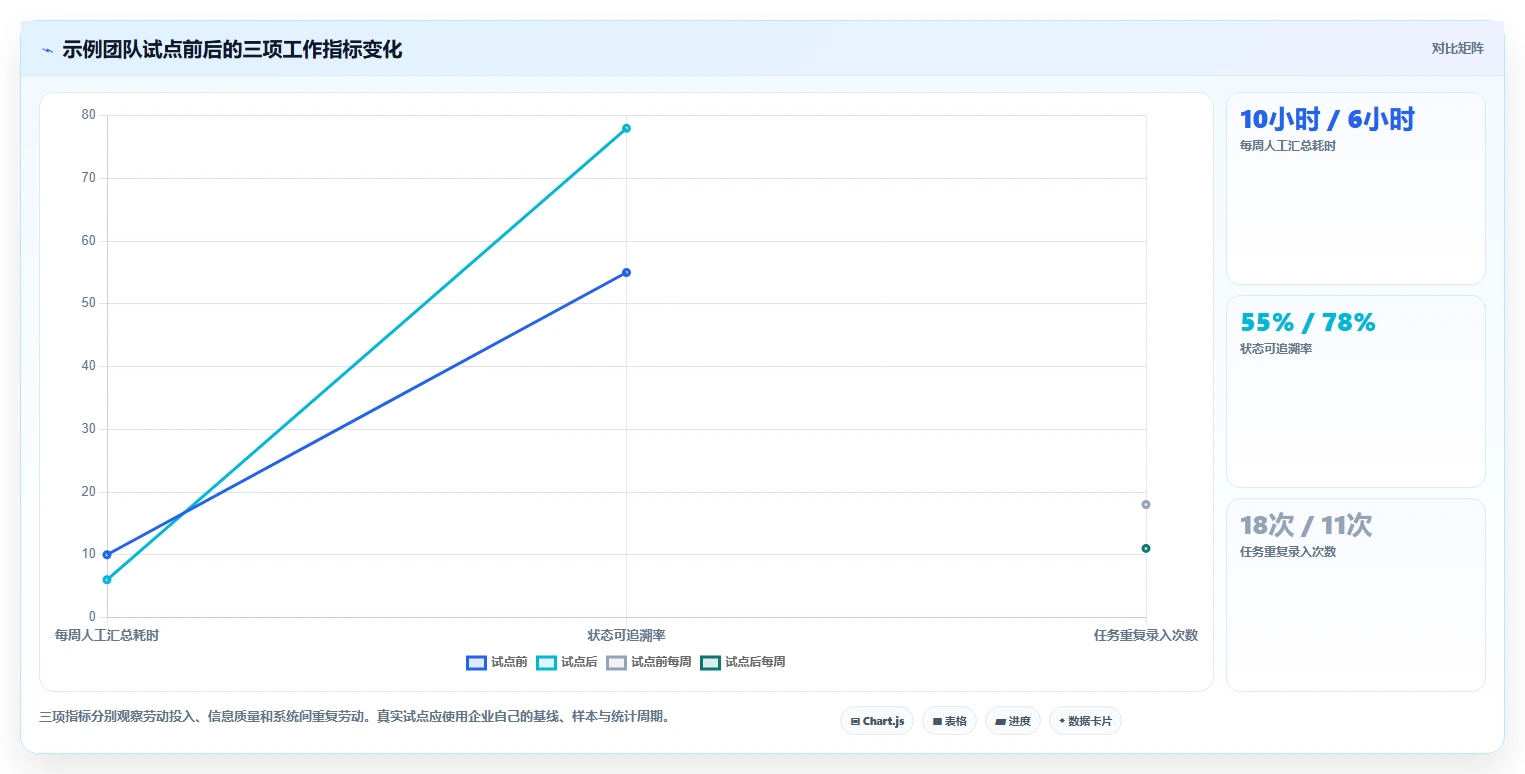Click the 状态可追溯率 card caption
The image size is (1525, 774).
point(1276,349)
